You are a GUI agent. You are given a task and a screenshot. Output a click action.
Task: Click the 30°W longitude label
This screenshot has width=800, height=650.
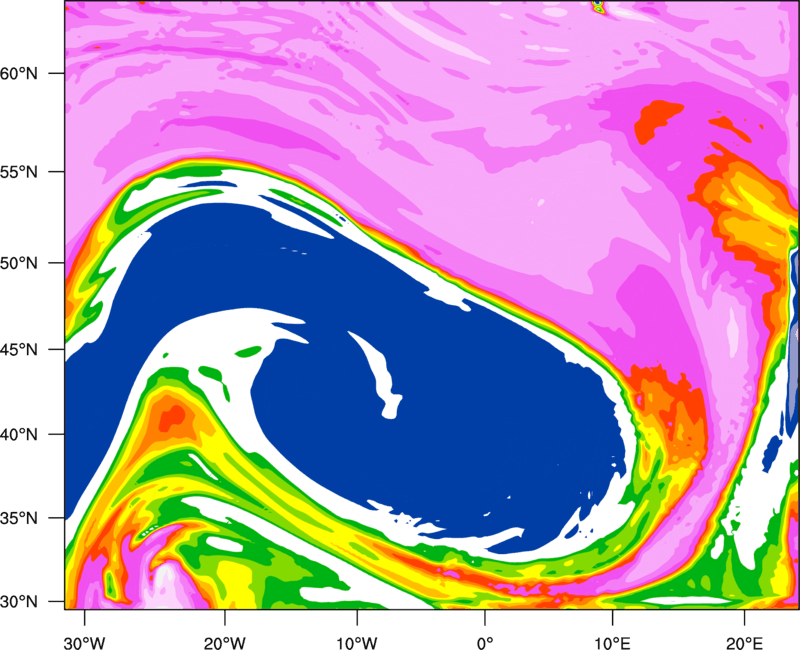84,643
